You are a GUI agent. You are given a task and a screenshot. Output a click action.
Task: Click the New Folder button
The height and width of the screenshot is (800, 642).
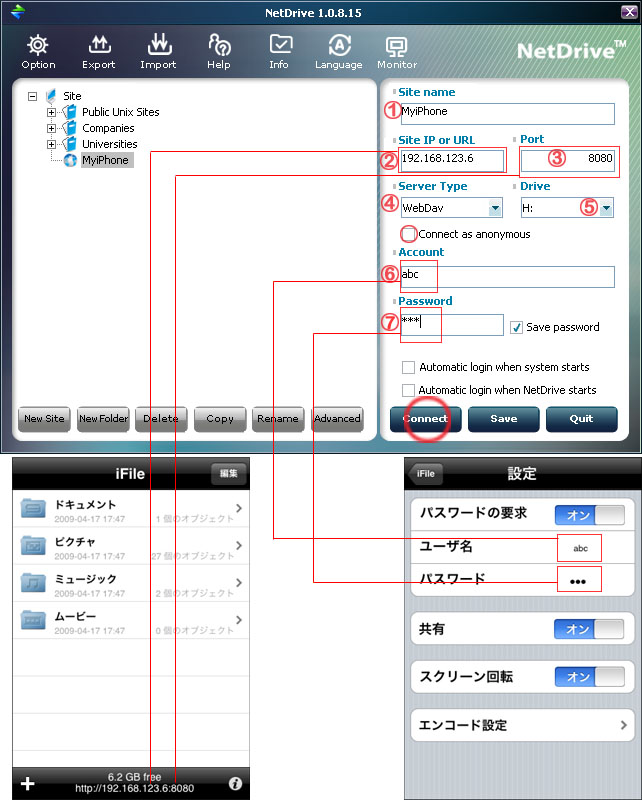(103, 419)
